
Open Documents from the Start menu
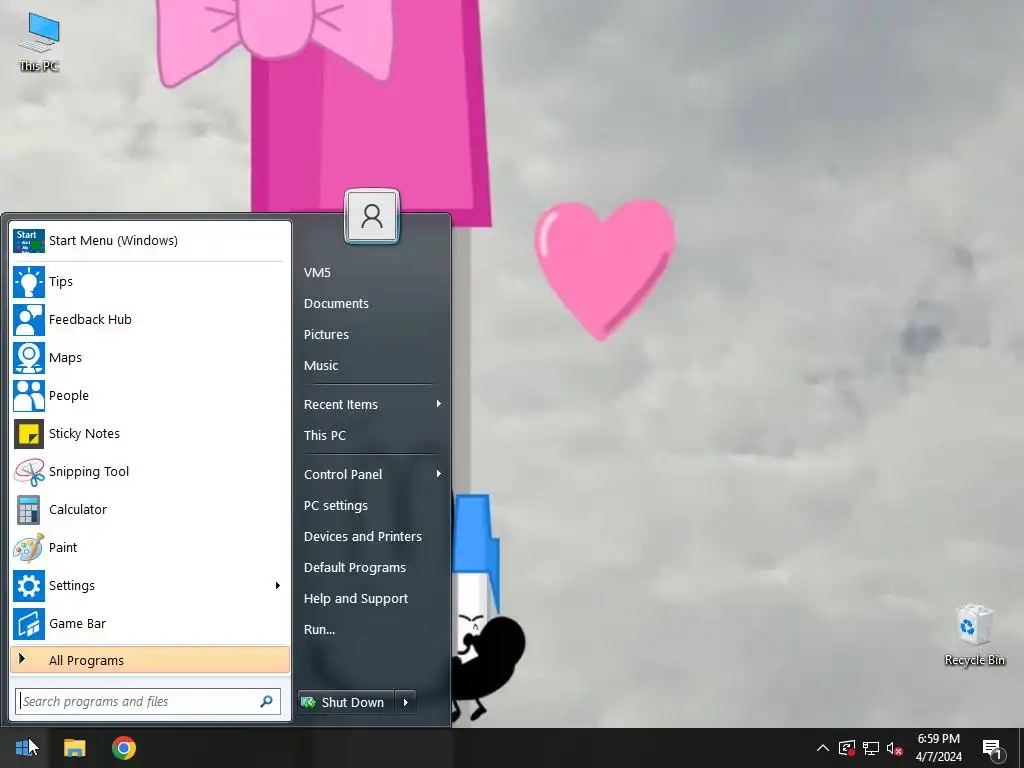[x=336, y=304]
